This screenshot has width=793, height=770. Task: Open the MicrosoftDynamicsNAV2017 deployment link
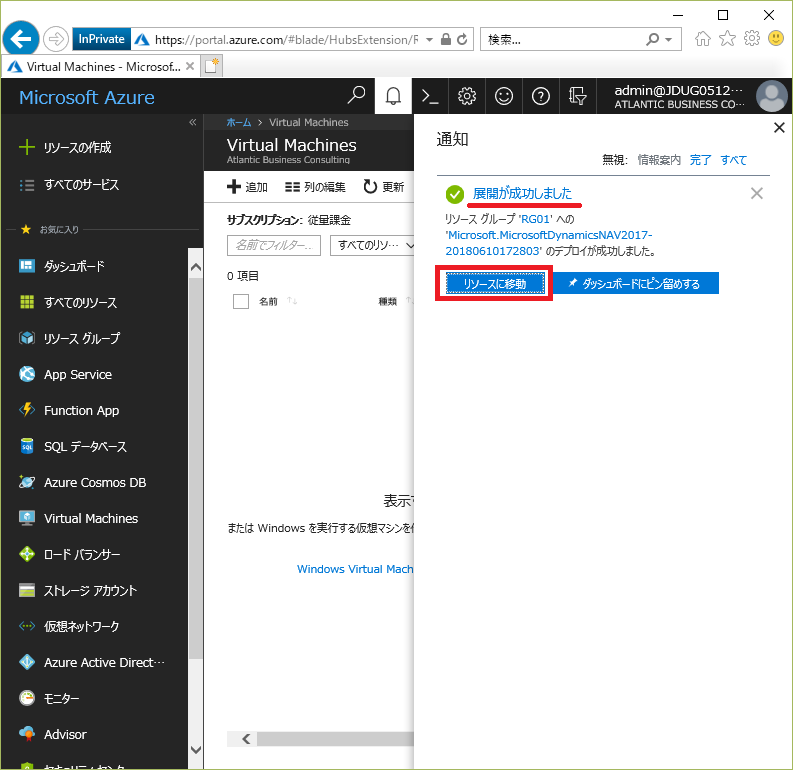(x=549, y=243)
